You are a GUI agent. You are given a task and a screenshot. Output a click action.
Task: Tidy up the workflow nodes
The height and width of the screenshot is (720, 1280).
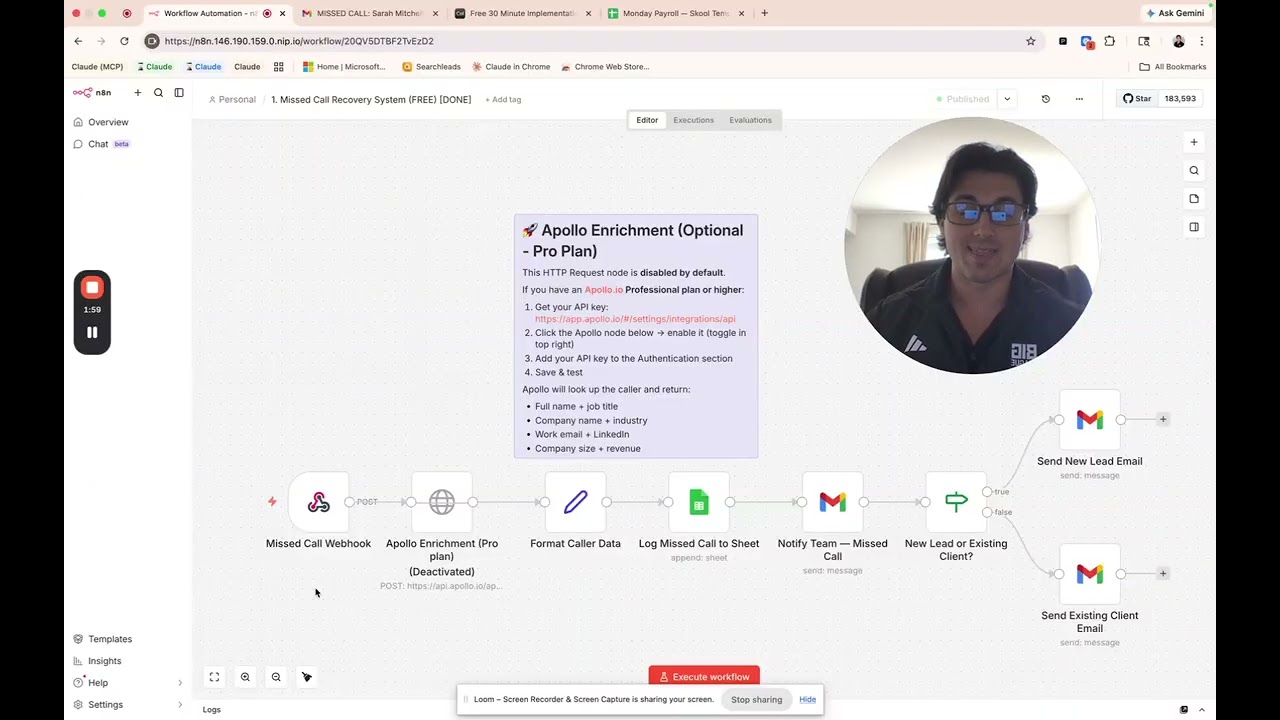(x=307, y=677)
